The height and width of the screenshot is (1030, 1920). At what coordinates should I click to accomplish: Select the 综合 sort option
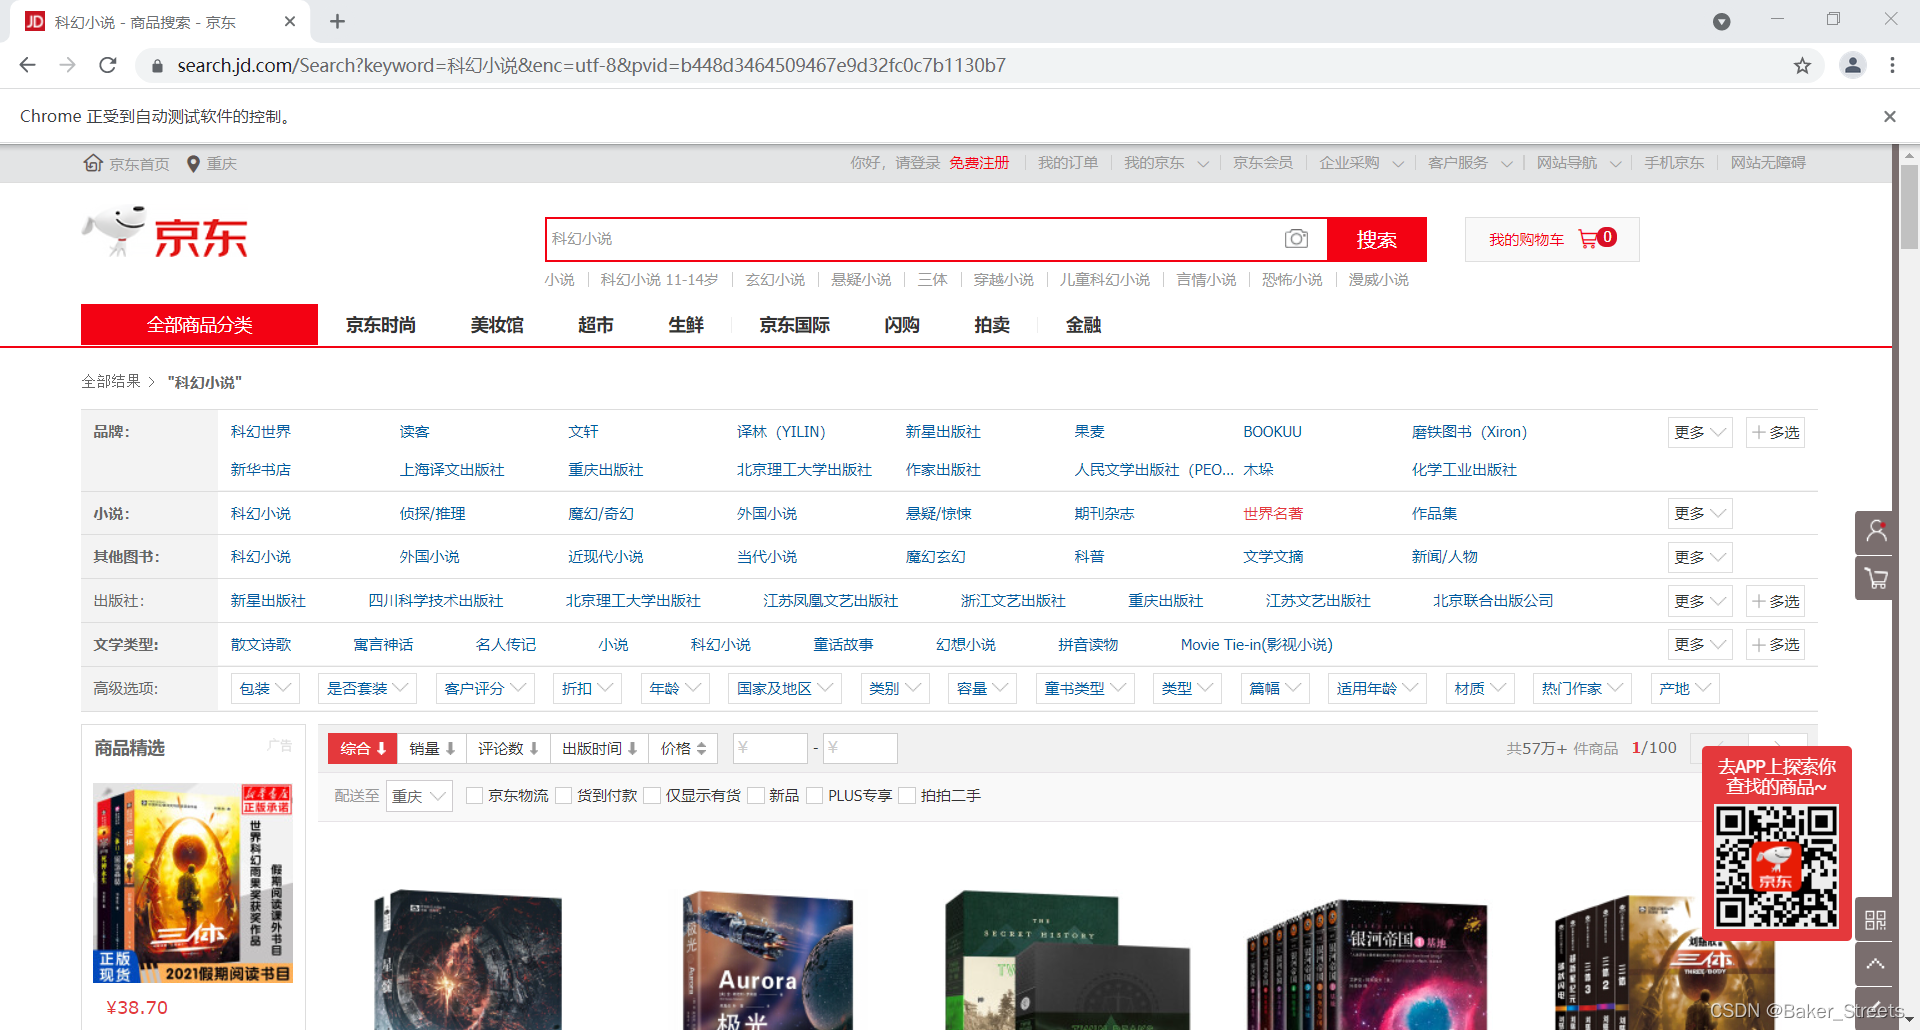tap(363, 748)
